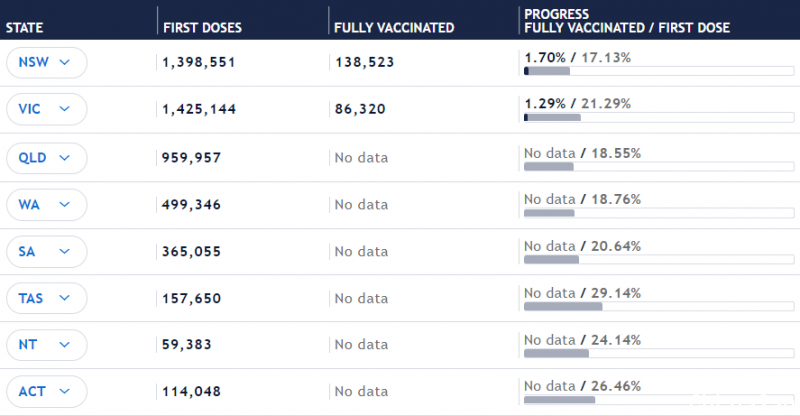Click the QLD progress bar at 18.55%
The height and width of the screenshot is (416, 800).
point(659,166)
